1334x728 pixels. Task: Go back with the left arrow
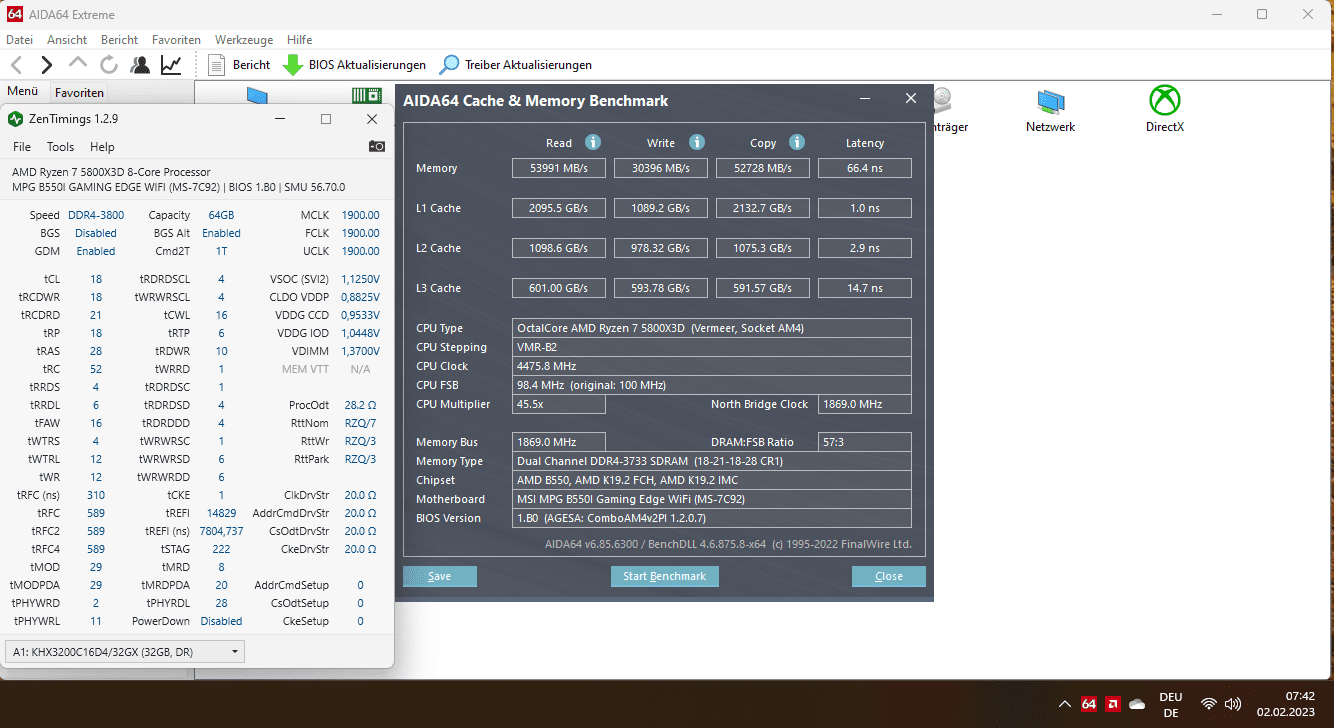pos(16,65)
